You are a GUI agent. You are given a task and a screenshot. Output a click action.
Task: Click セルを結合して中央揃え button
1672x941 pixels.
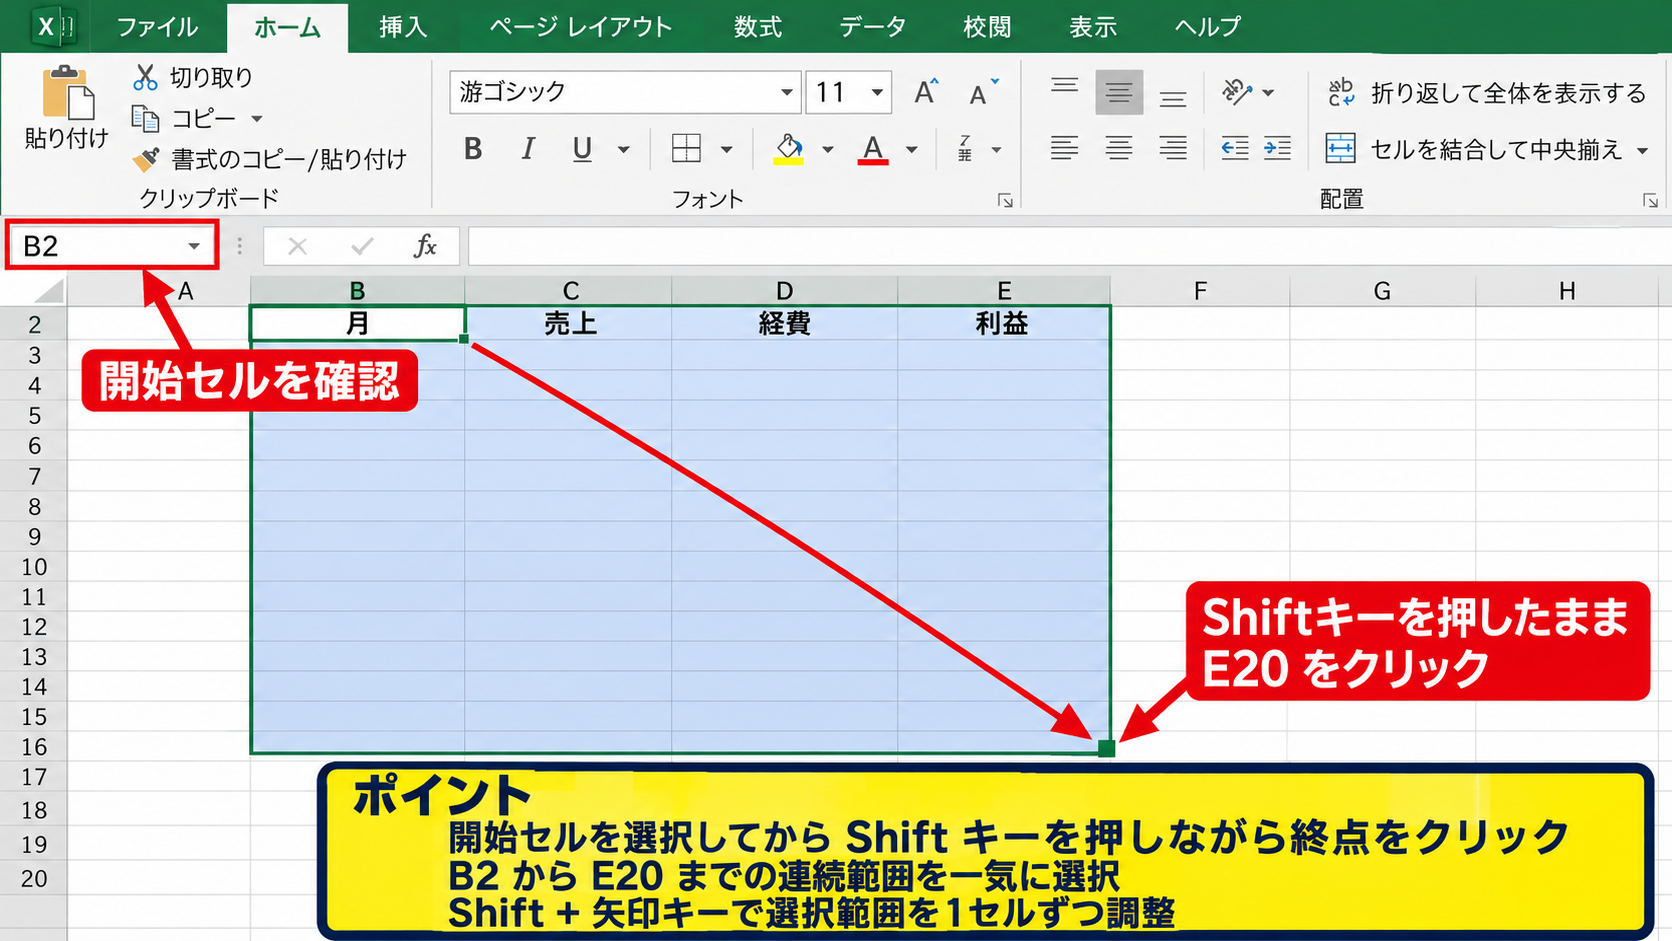(1474, 149)
